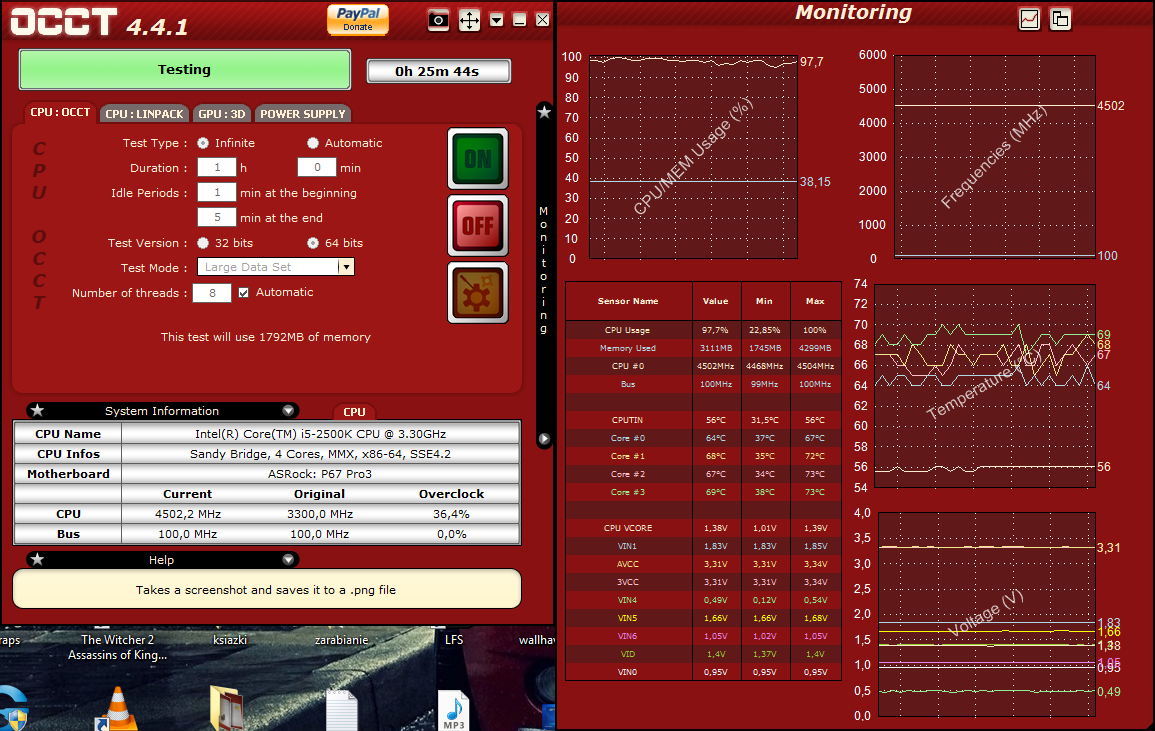Image resolution: width=1155 pixels, height=731 pixels.
Task: Switch to CPU : OCCT tab
Action: pos(60,112)
